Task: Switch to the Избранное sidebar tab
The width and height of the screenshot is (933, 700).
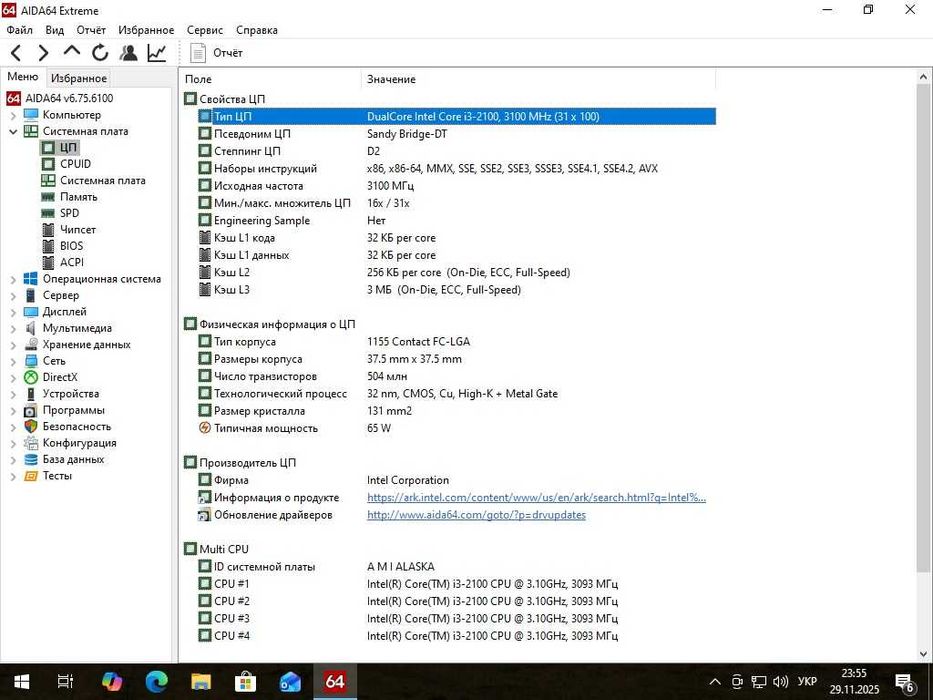Action: click(79, 78)
